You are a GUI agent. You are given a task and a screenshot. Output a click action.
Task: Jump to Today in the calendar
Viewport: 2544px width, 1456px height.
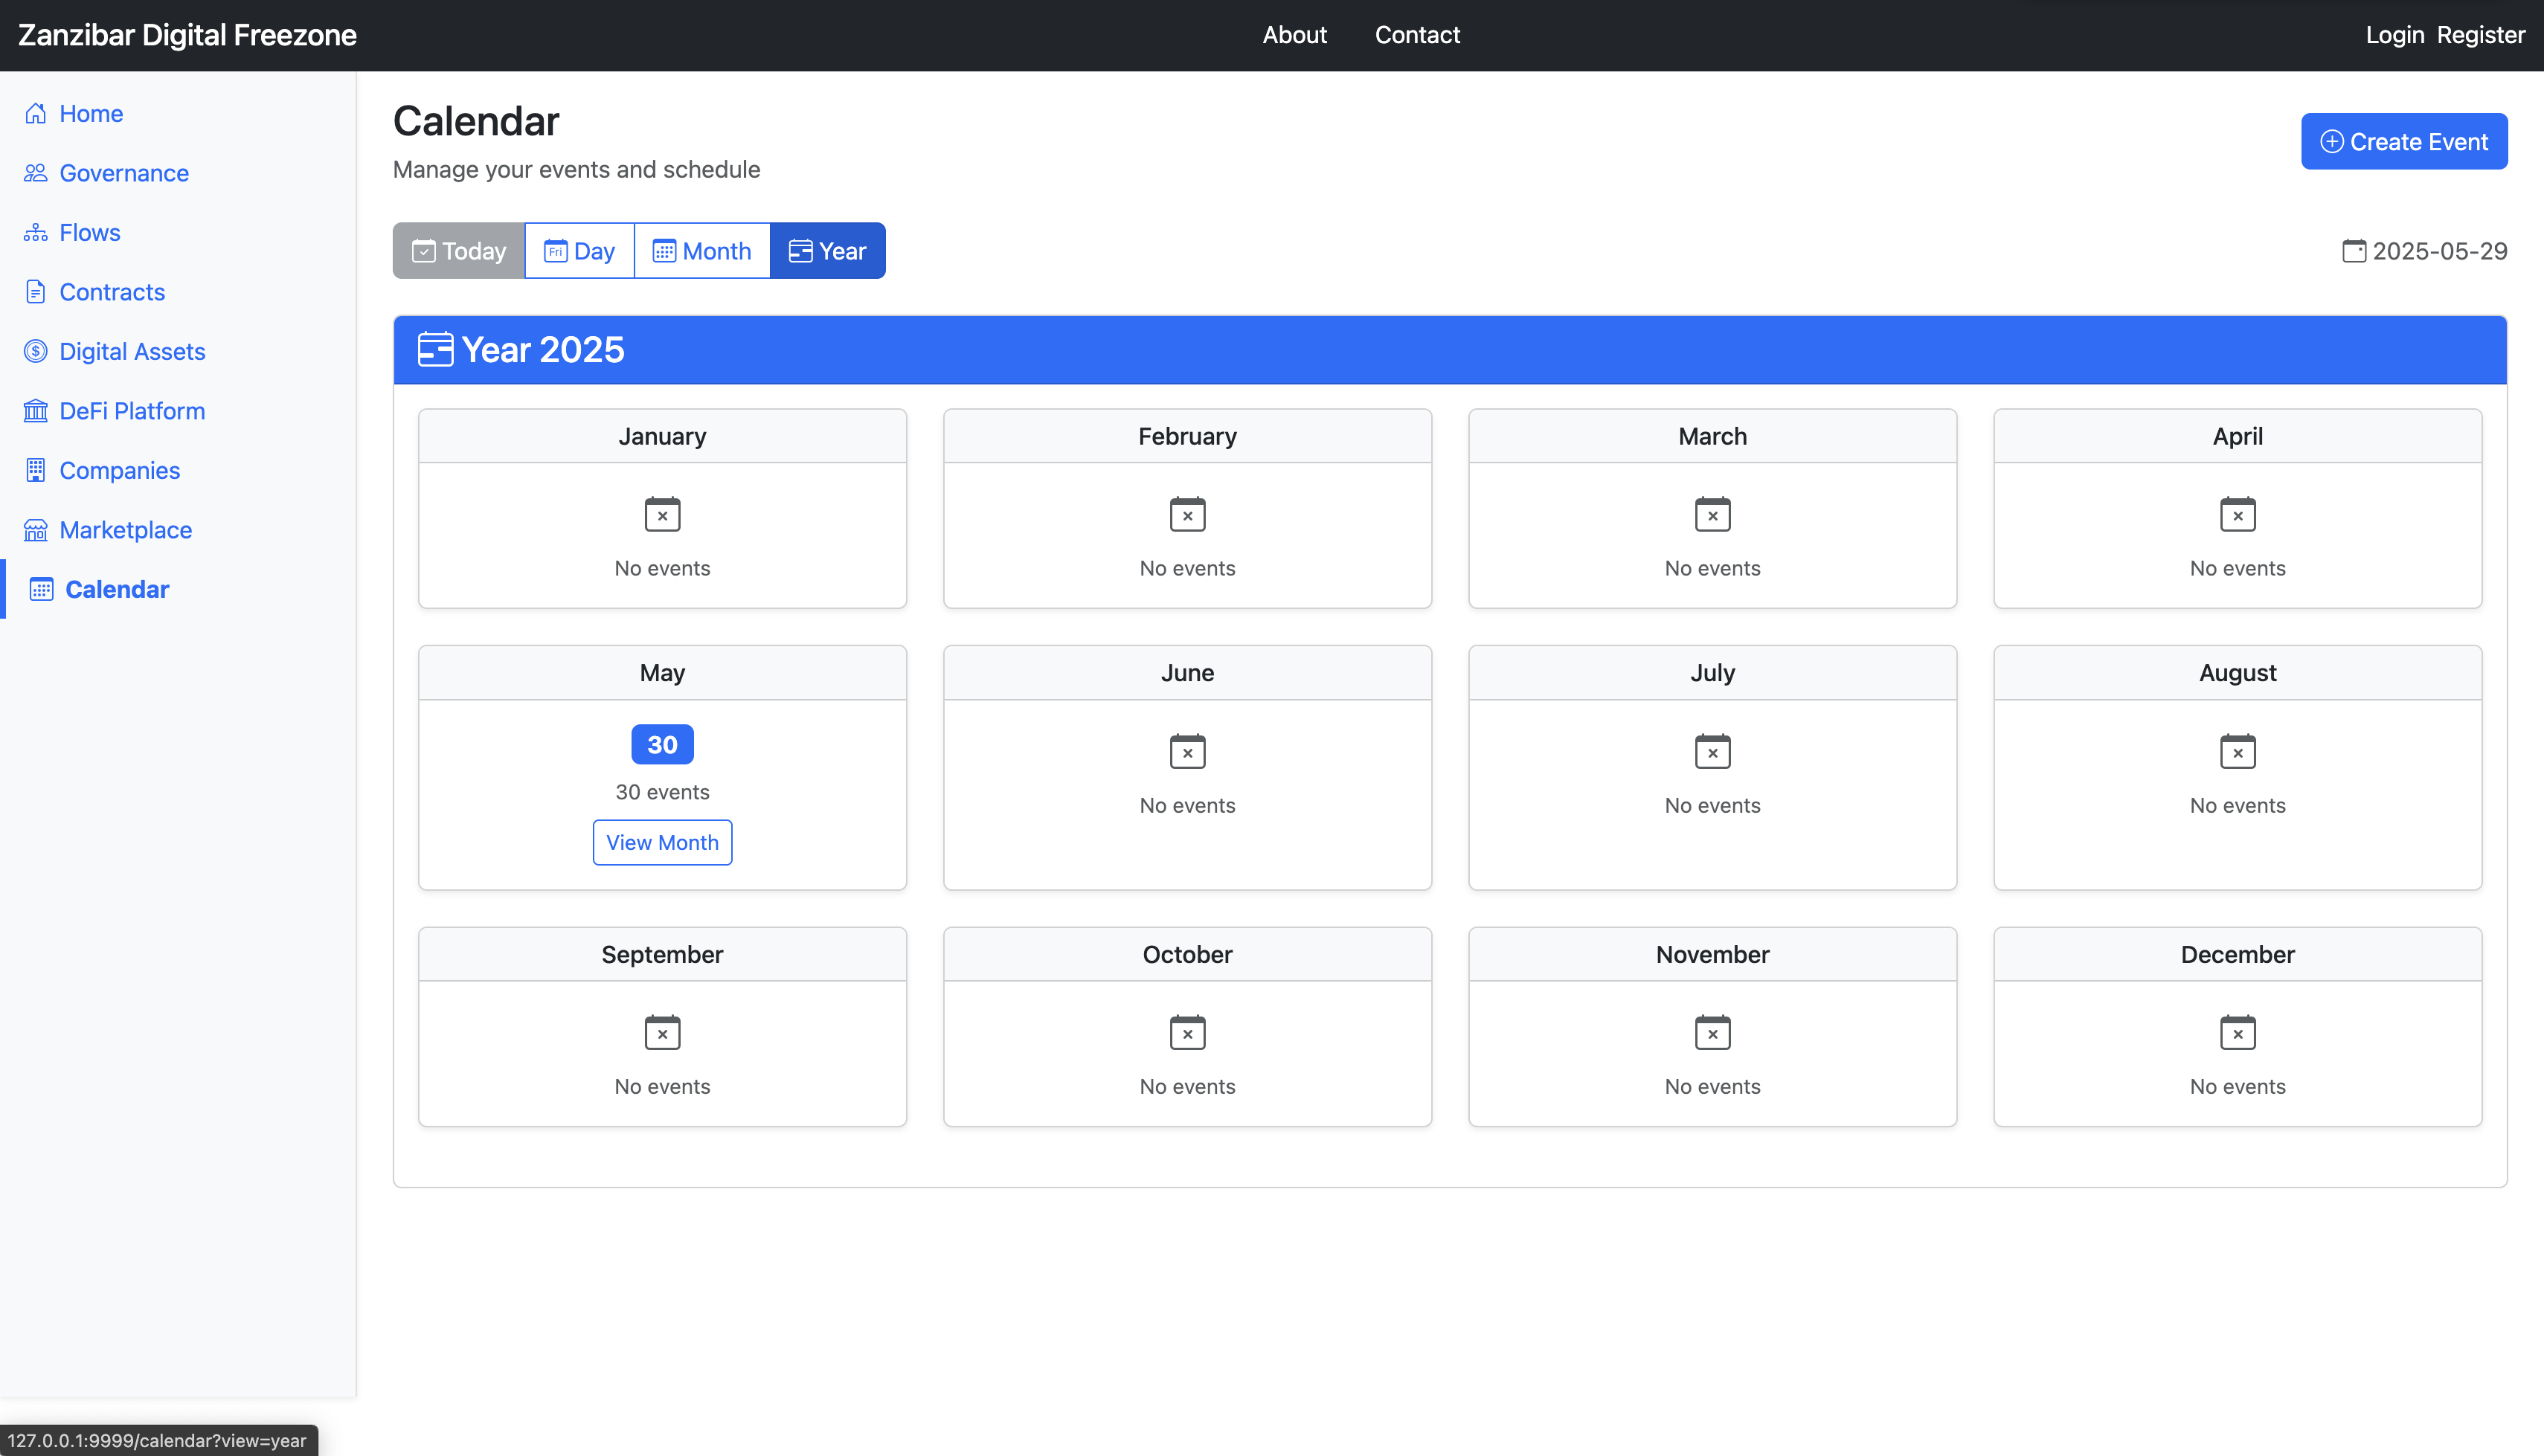[x=459, y=251]
